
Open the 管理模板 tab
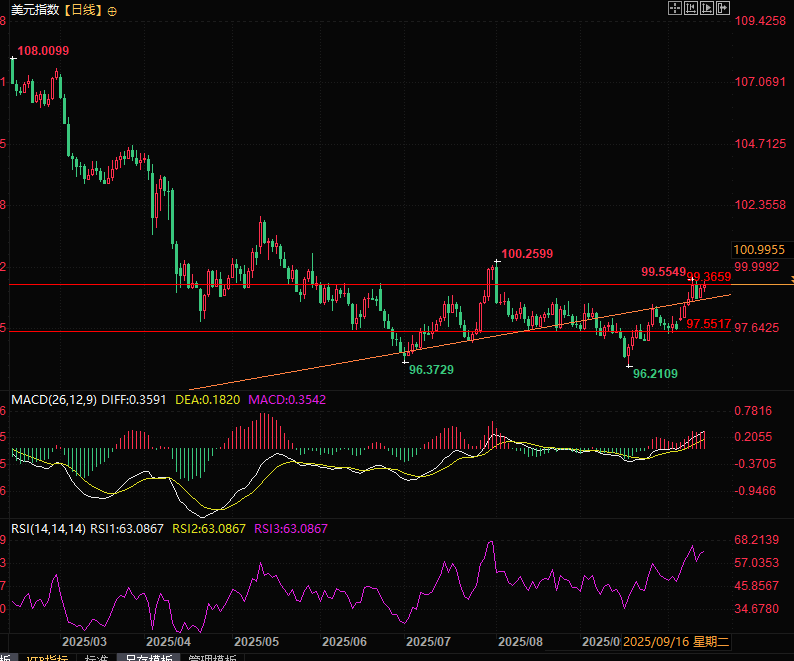pyautogui.click(x=210, y=659)
